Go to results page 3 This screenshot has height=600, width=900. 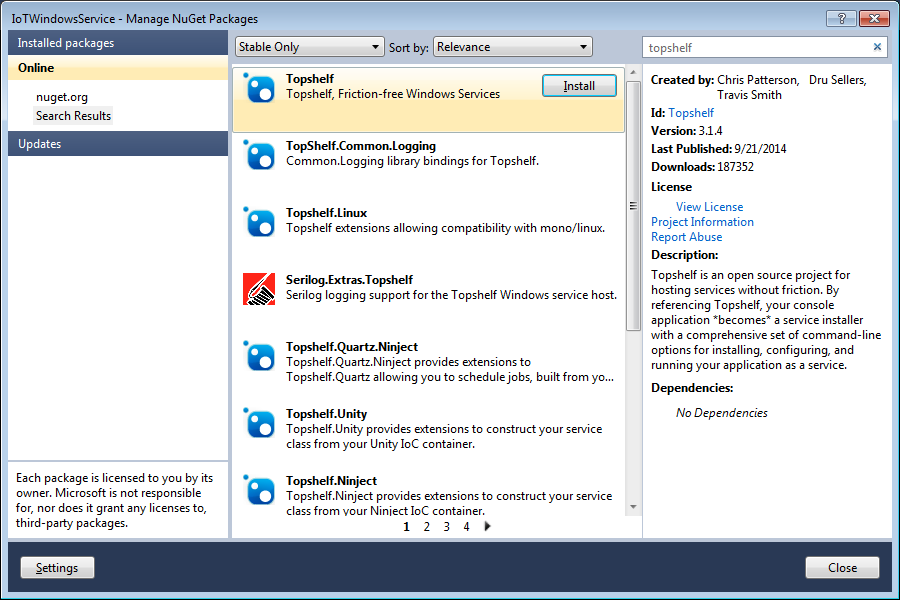[x=447, y=527]
